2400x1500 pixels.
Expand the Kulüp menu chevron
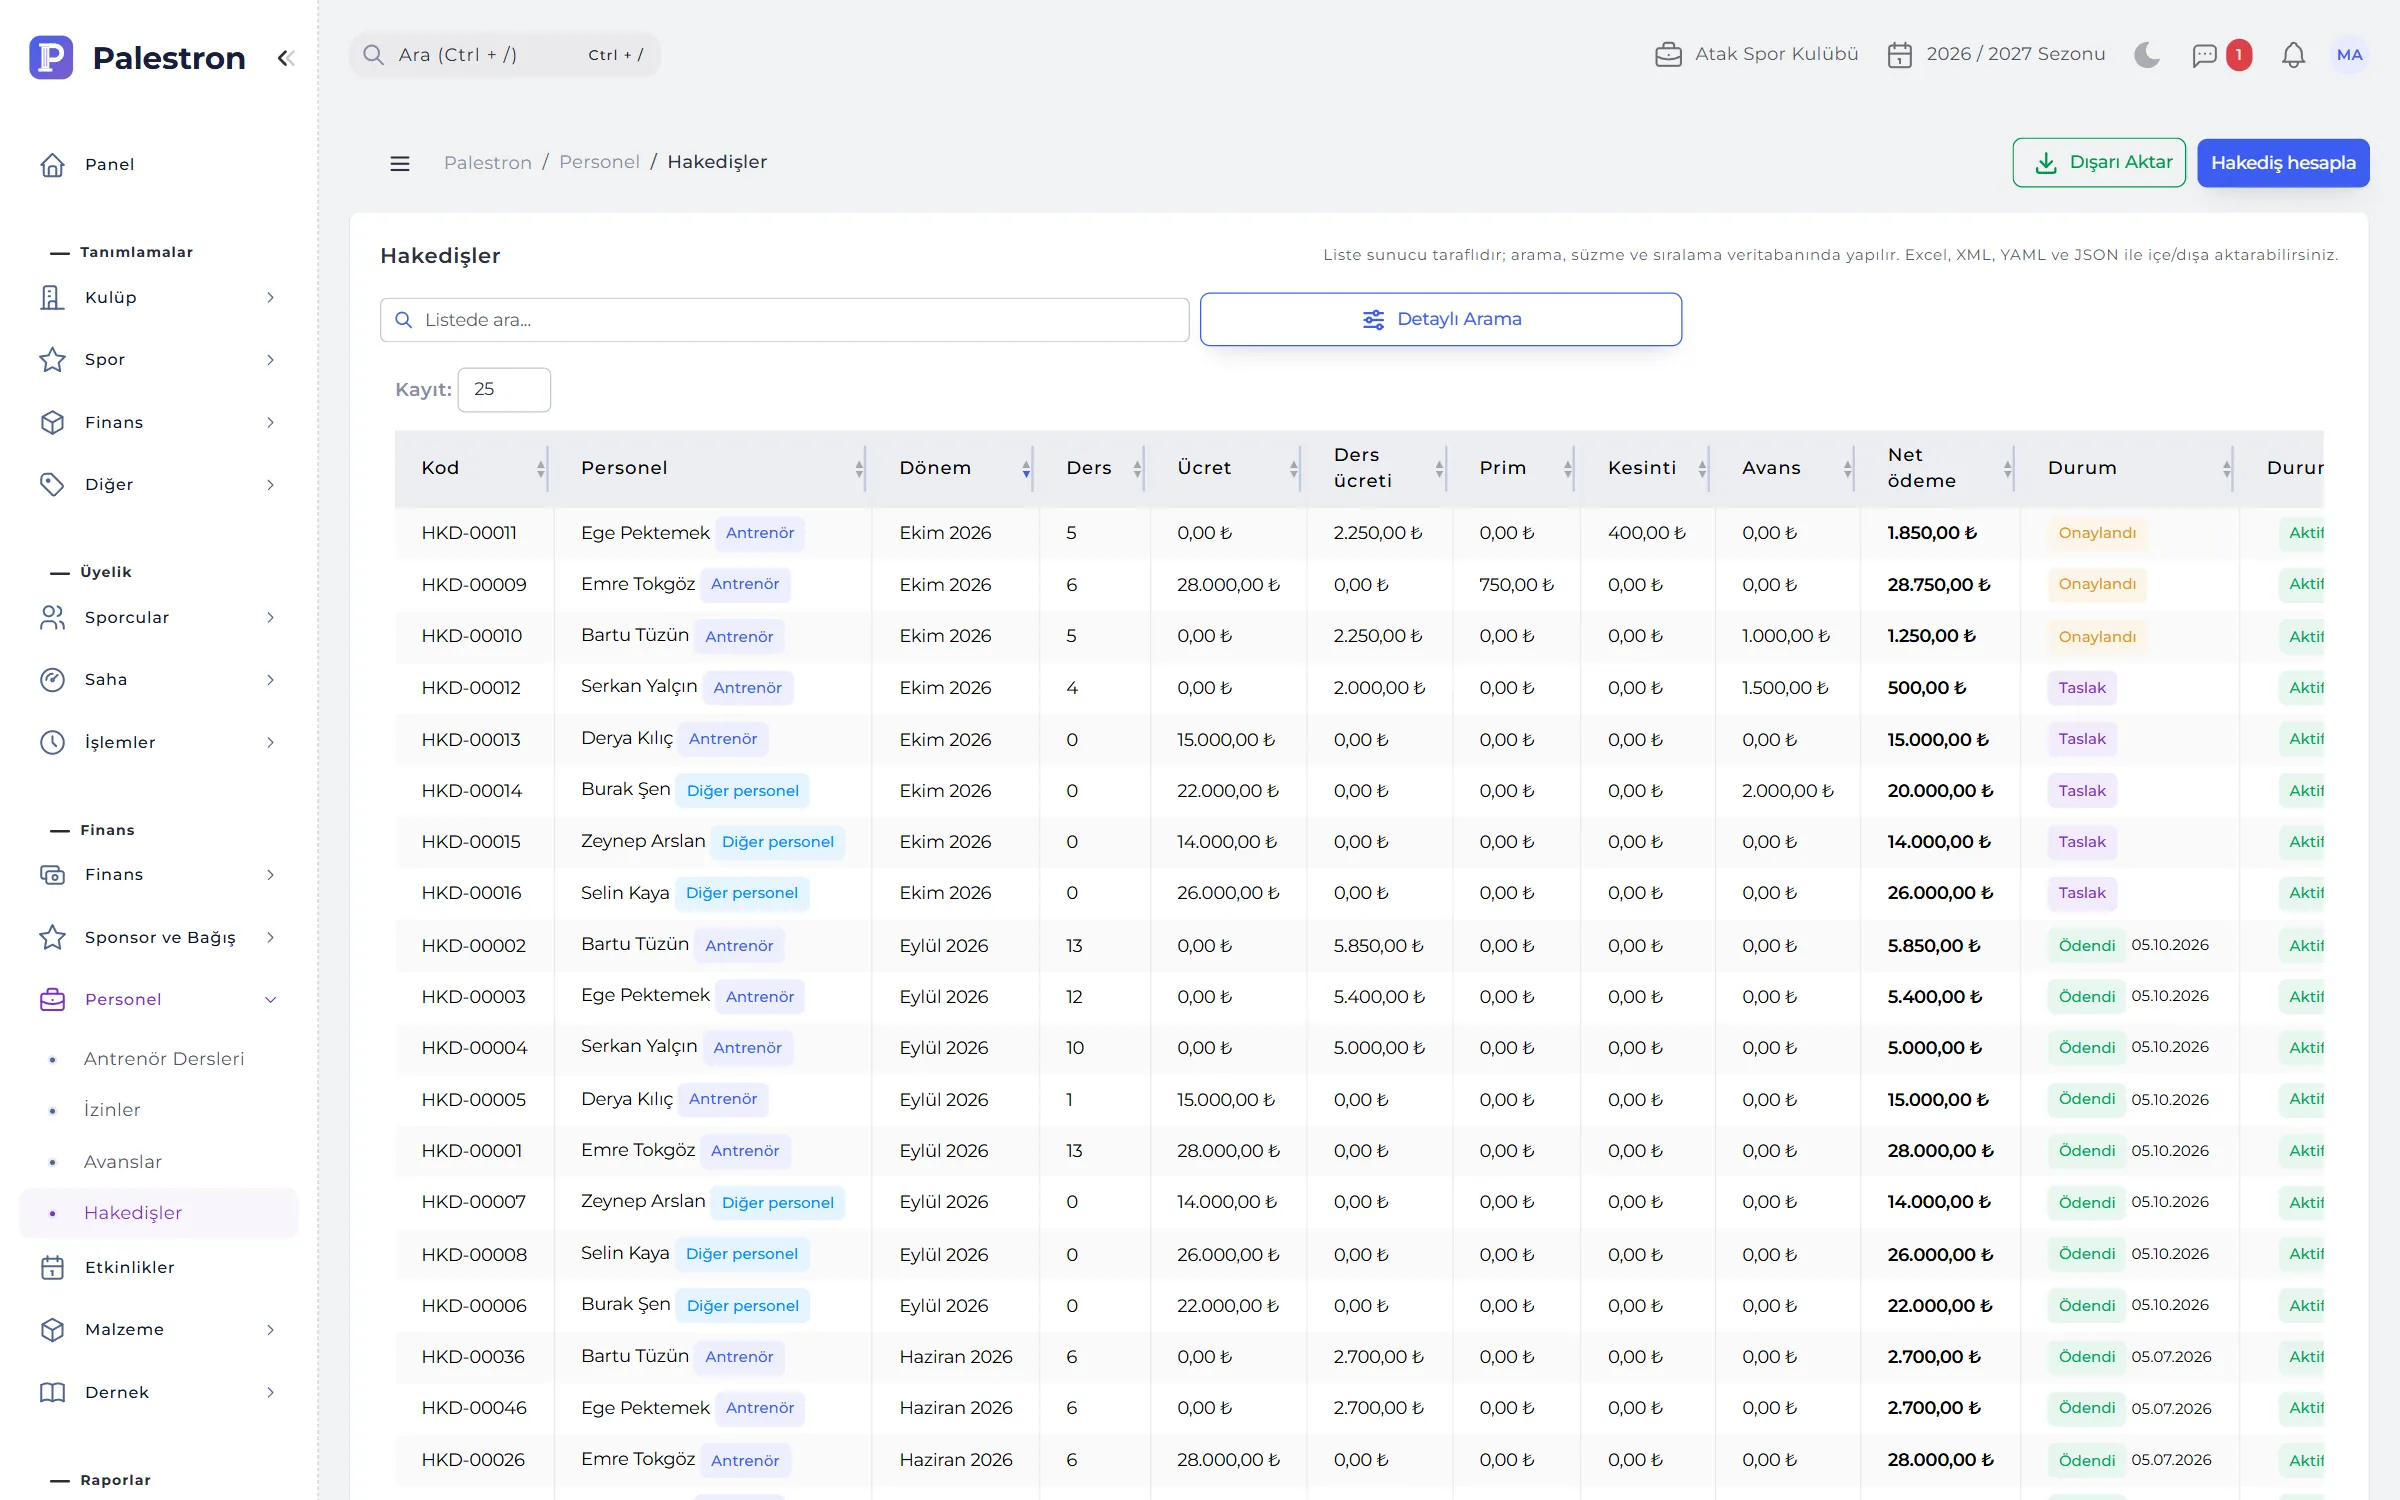point(270,297)
